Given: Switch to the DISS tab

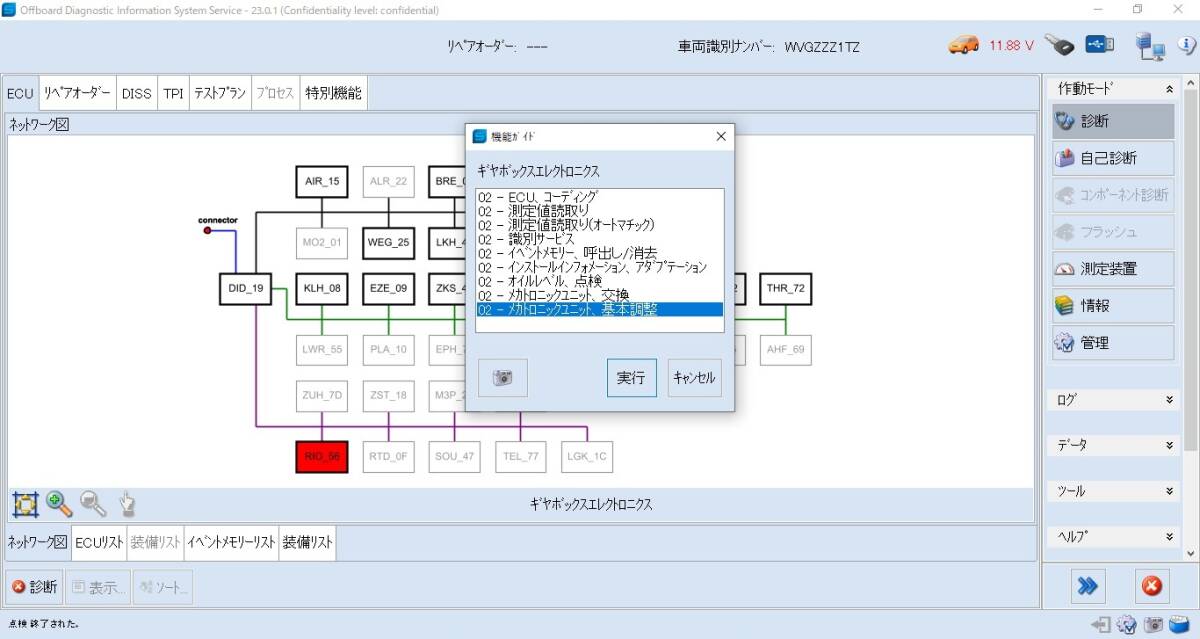Looking at the screenshot, I should click(x=137, y=93).
